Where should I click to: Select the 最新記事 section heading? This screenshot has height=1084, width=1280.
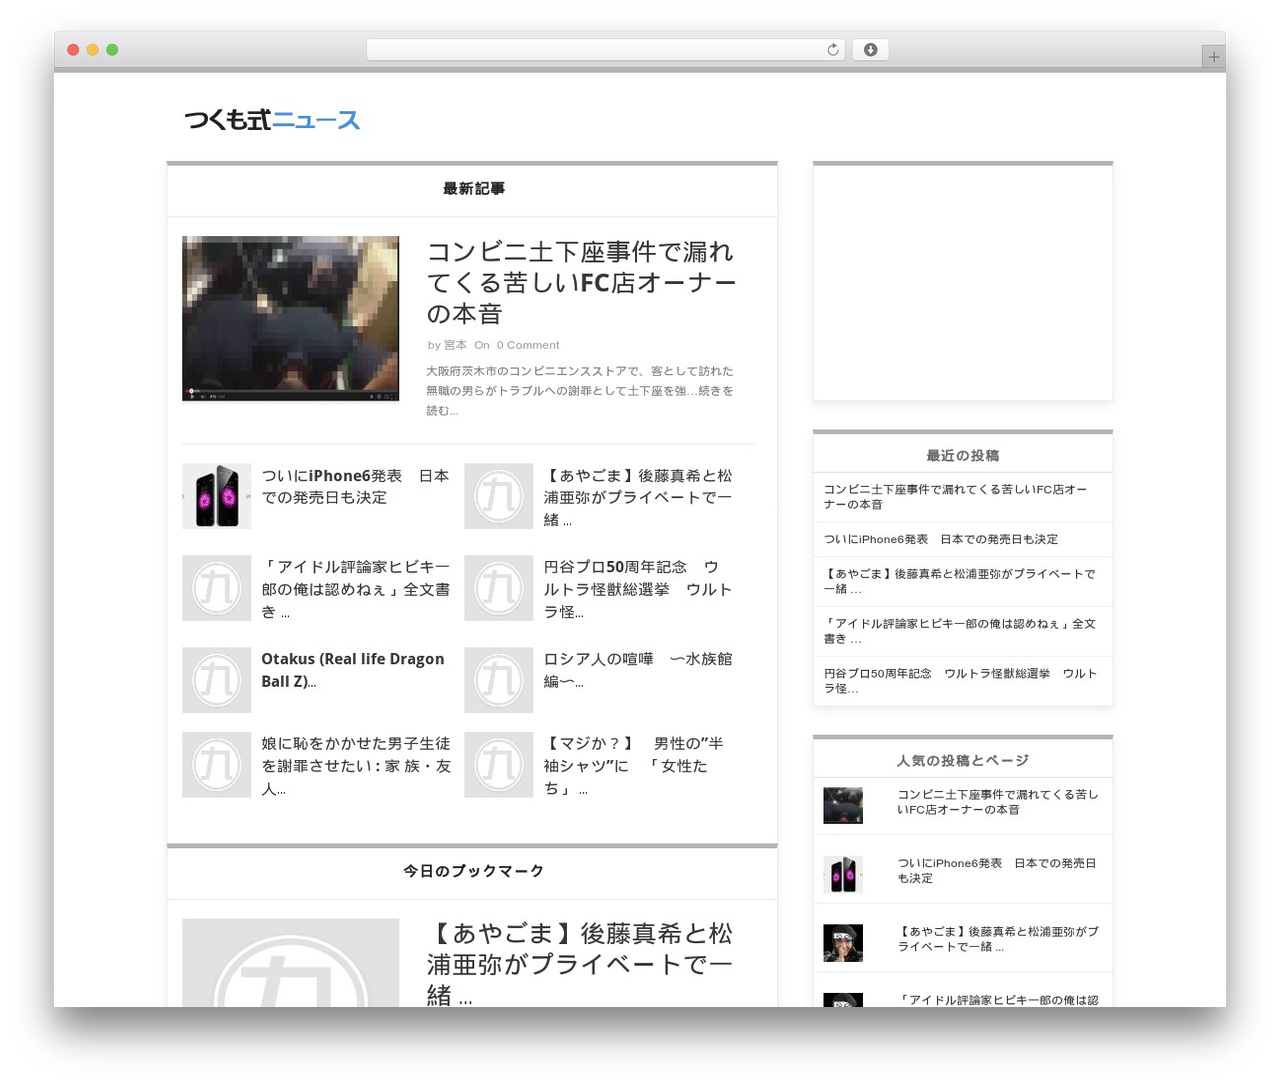(x=473, y=189)
